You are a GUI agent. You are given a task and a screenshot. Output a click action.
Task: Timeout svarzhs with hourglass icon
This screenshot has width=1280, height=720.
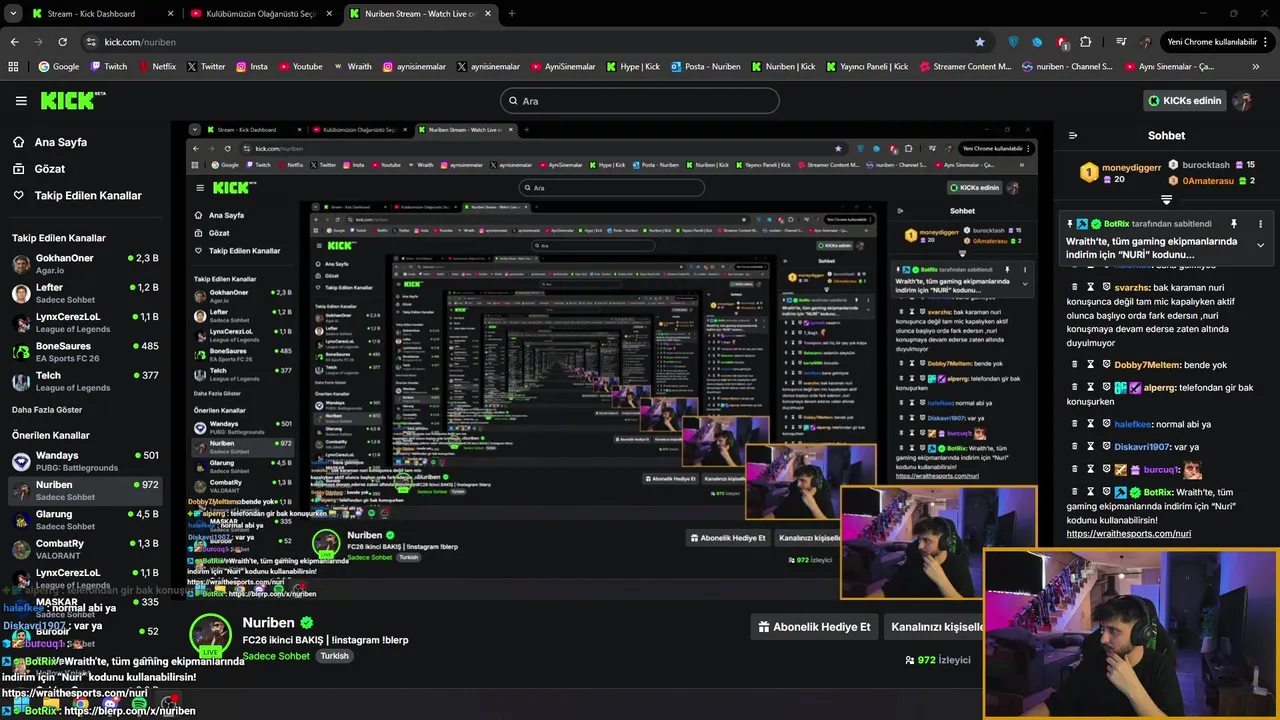(x=1091, y=287)
